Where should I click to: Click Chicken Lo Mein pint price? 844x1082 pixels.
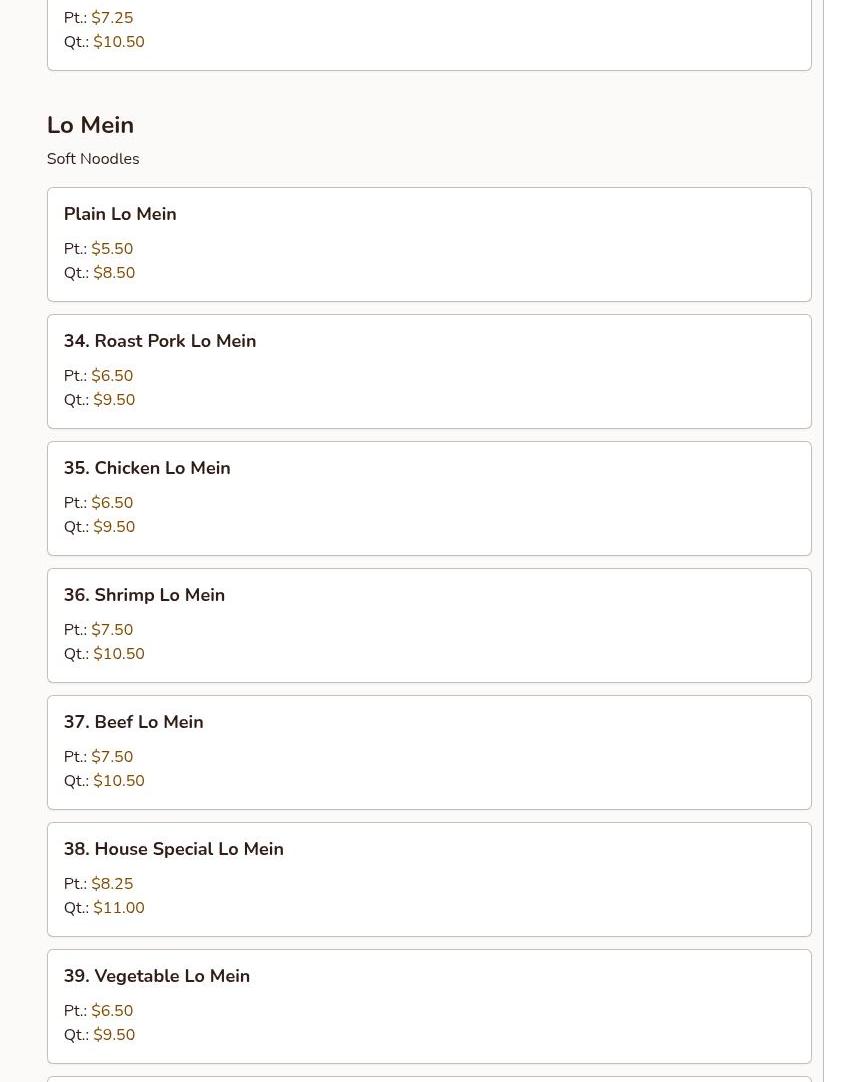pos(112,503)
